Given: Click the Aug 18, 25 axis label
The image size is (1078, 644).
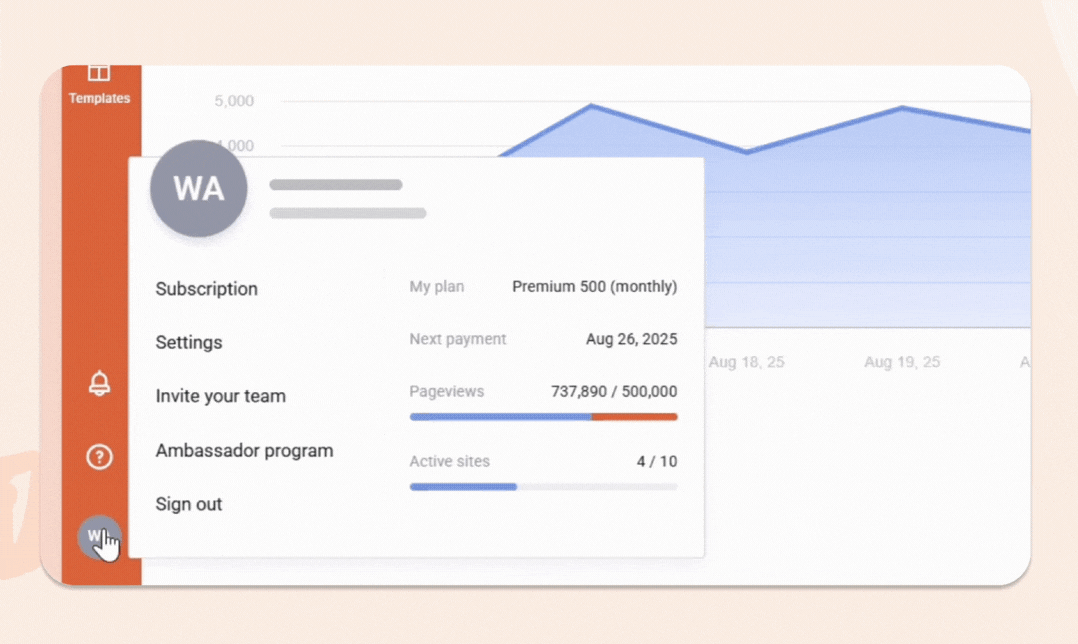Looking at the screenshot, I should [x=747, y=362].
